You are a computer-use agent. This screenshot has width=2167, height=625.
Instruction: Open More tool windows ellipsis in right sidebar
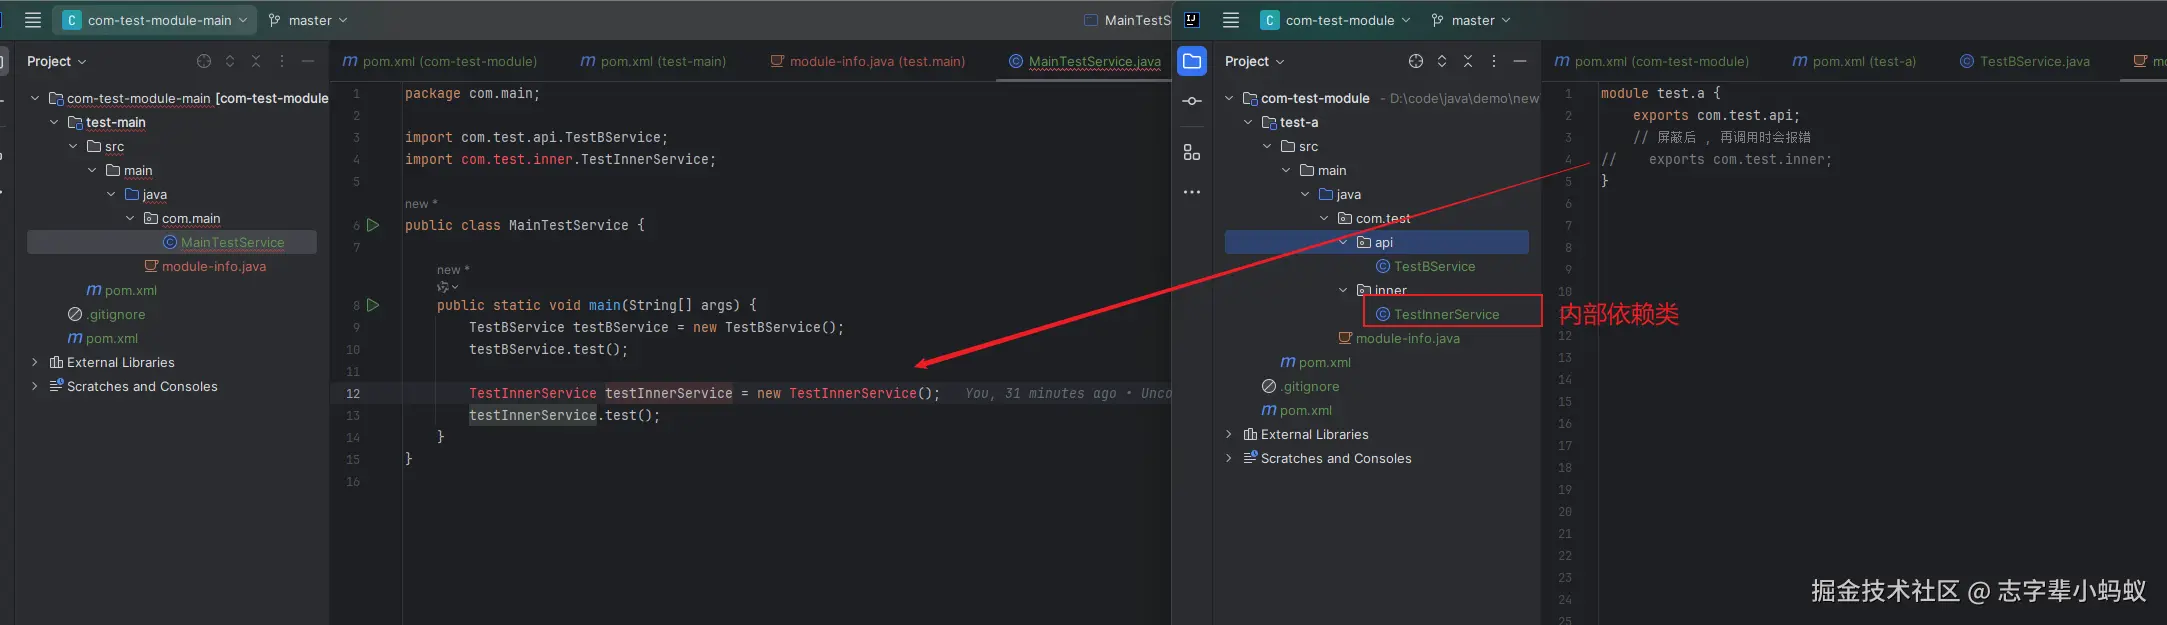pos(1192,192)
